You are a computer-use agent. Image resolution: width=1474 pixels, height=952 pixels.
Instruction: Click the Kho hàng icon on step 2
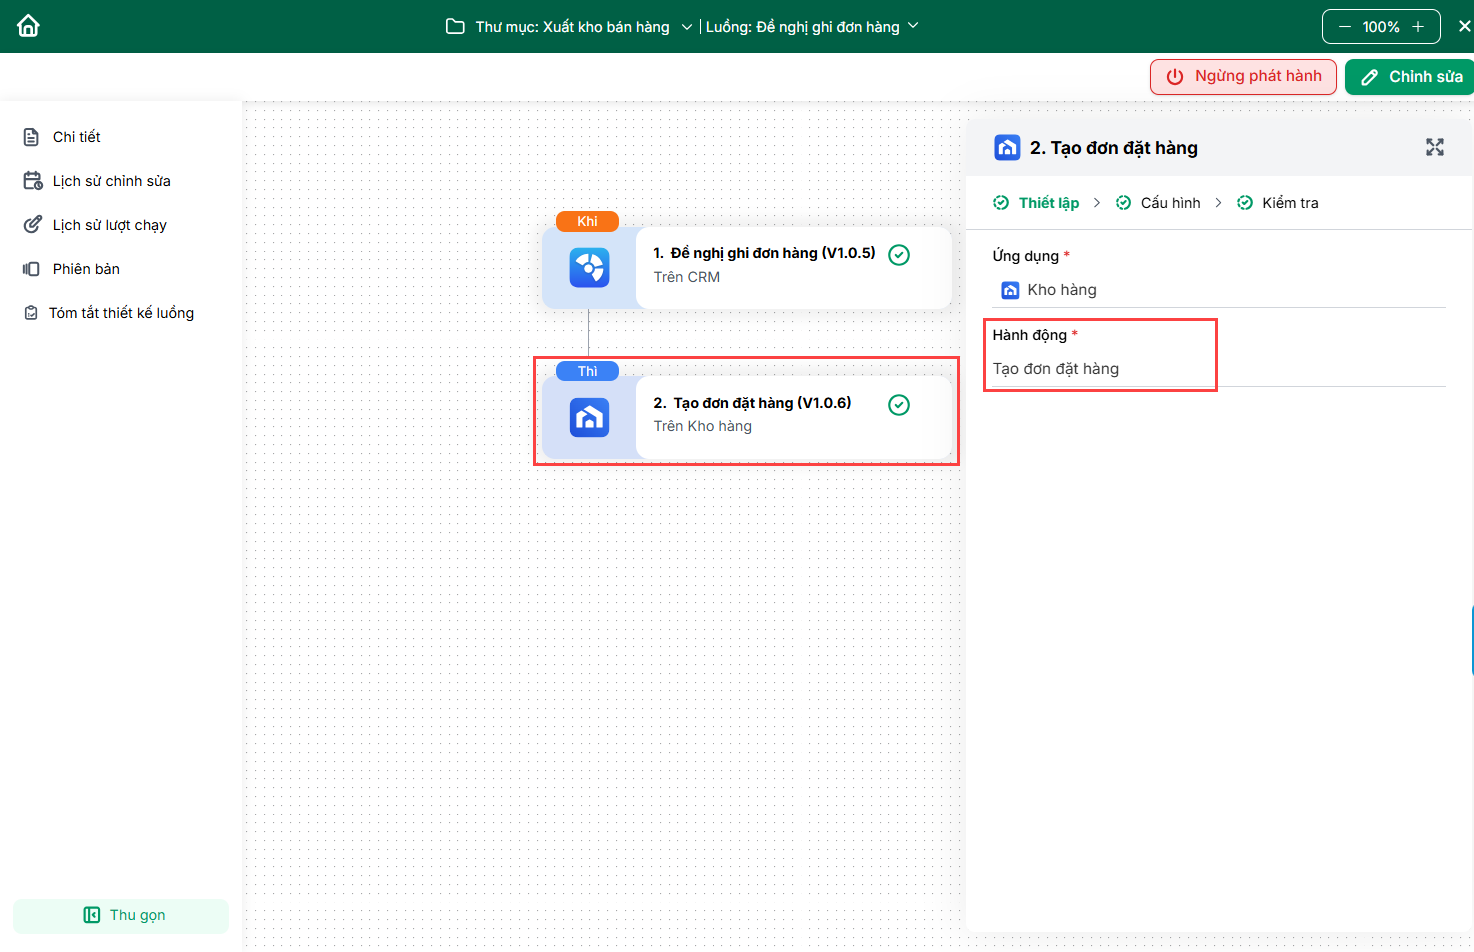pos(589,418)
